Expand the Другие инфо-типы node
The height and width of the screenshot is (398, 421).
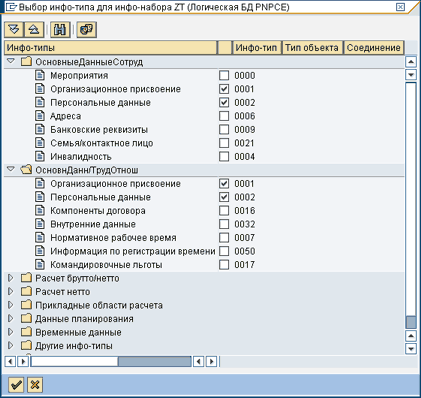click(x=11, y=346)
